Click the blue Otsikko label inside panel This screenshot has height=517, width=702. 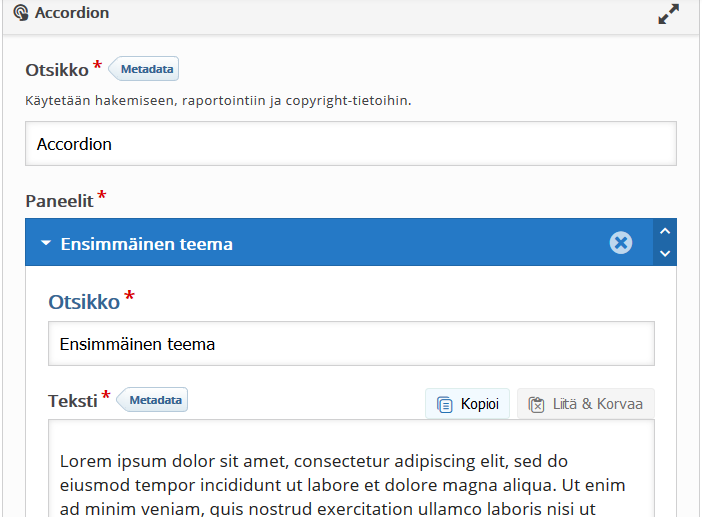pyautogui.click(x=84, y=301)
